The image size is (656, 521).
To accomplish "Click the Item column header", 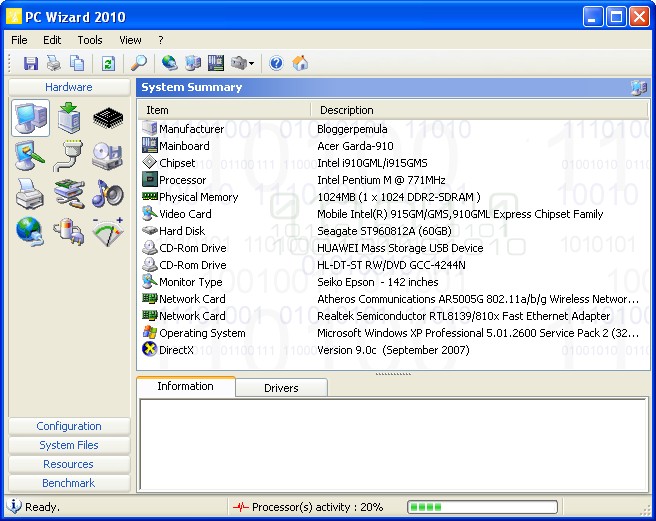I will click(224, 110).
